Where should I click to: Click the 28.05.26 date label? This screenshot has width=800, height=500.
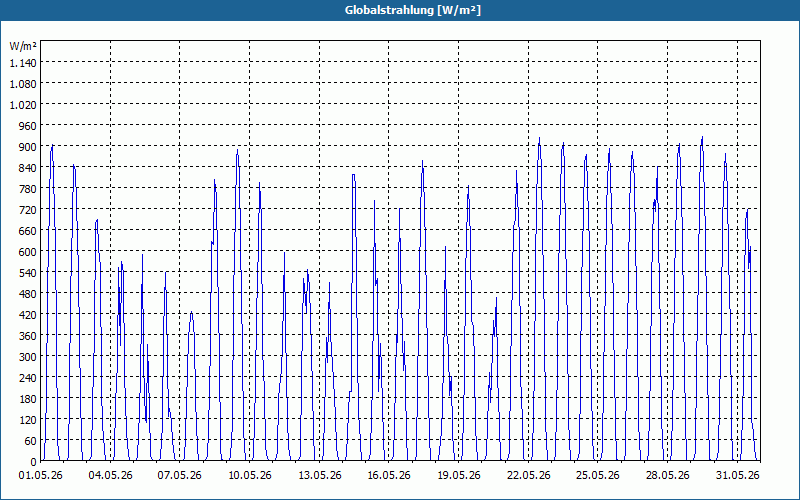coord(667,476)
